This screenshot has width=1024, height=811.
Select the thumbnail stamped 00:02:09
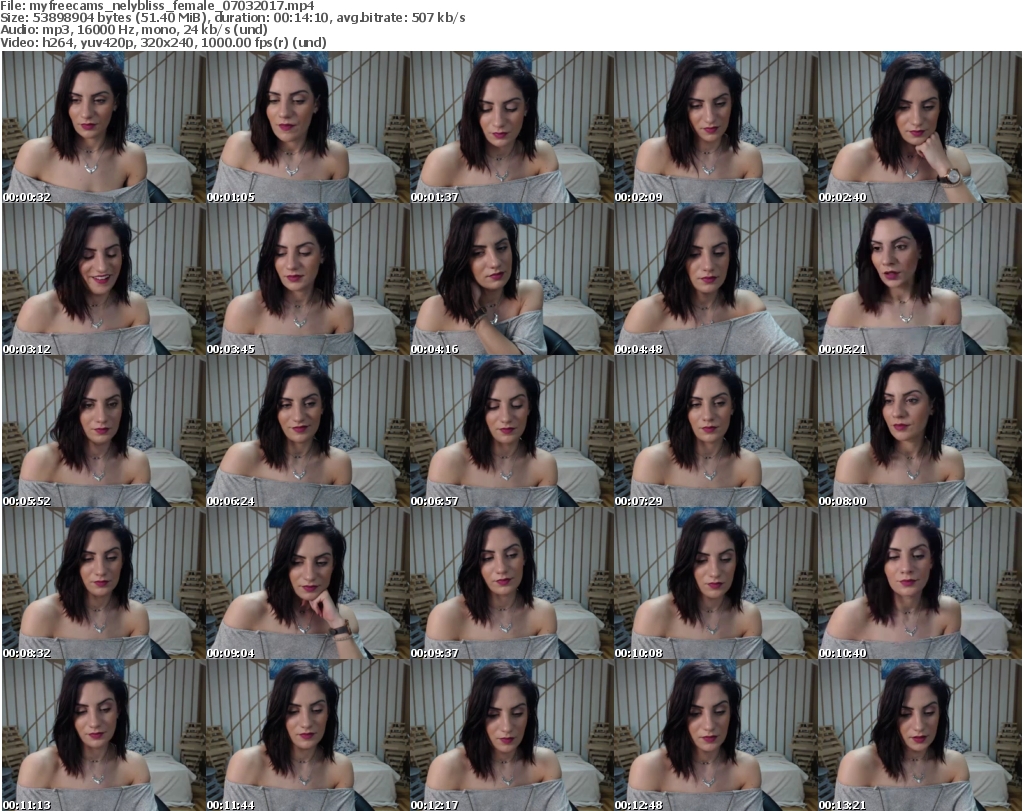coord(716,127)
